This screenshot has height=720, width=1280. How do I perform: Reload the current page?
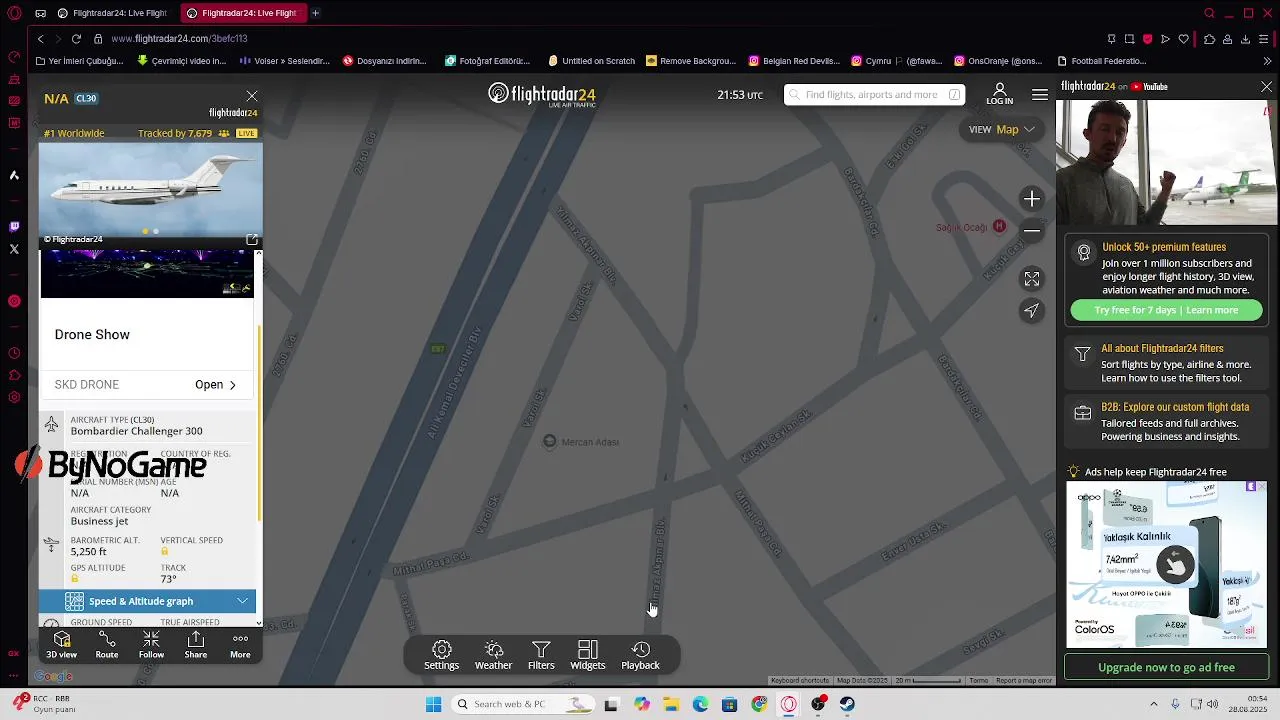click(x=76, y=39)
